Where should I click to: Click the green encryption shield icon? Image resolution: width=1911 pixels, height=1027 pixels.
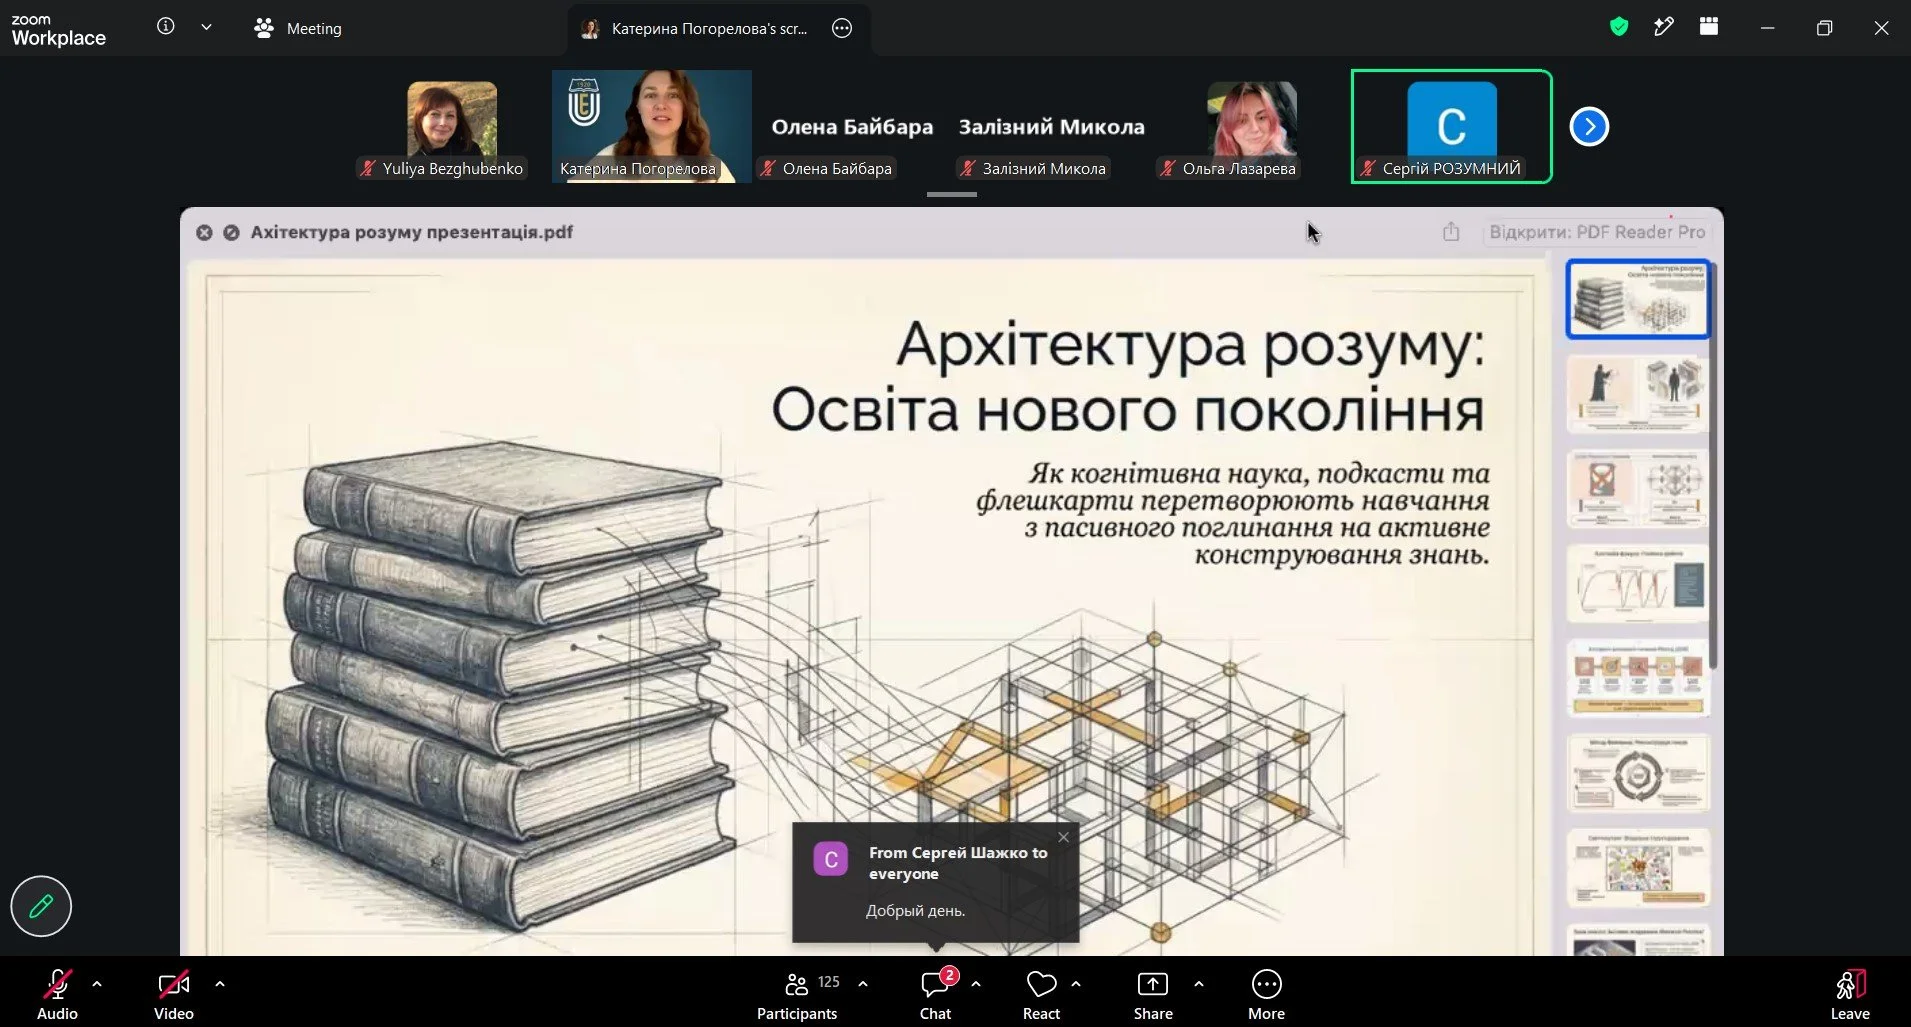(1619, 27)
